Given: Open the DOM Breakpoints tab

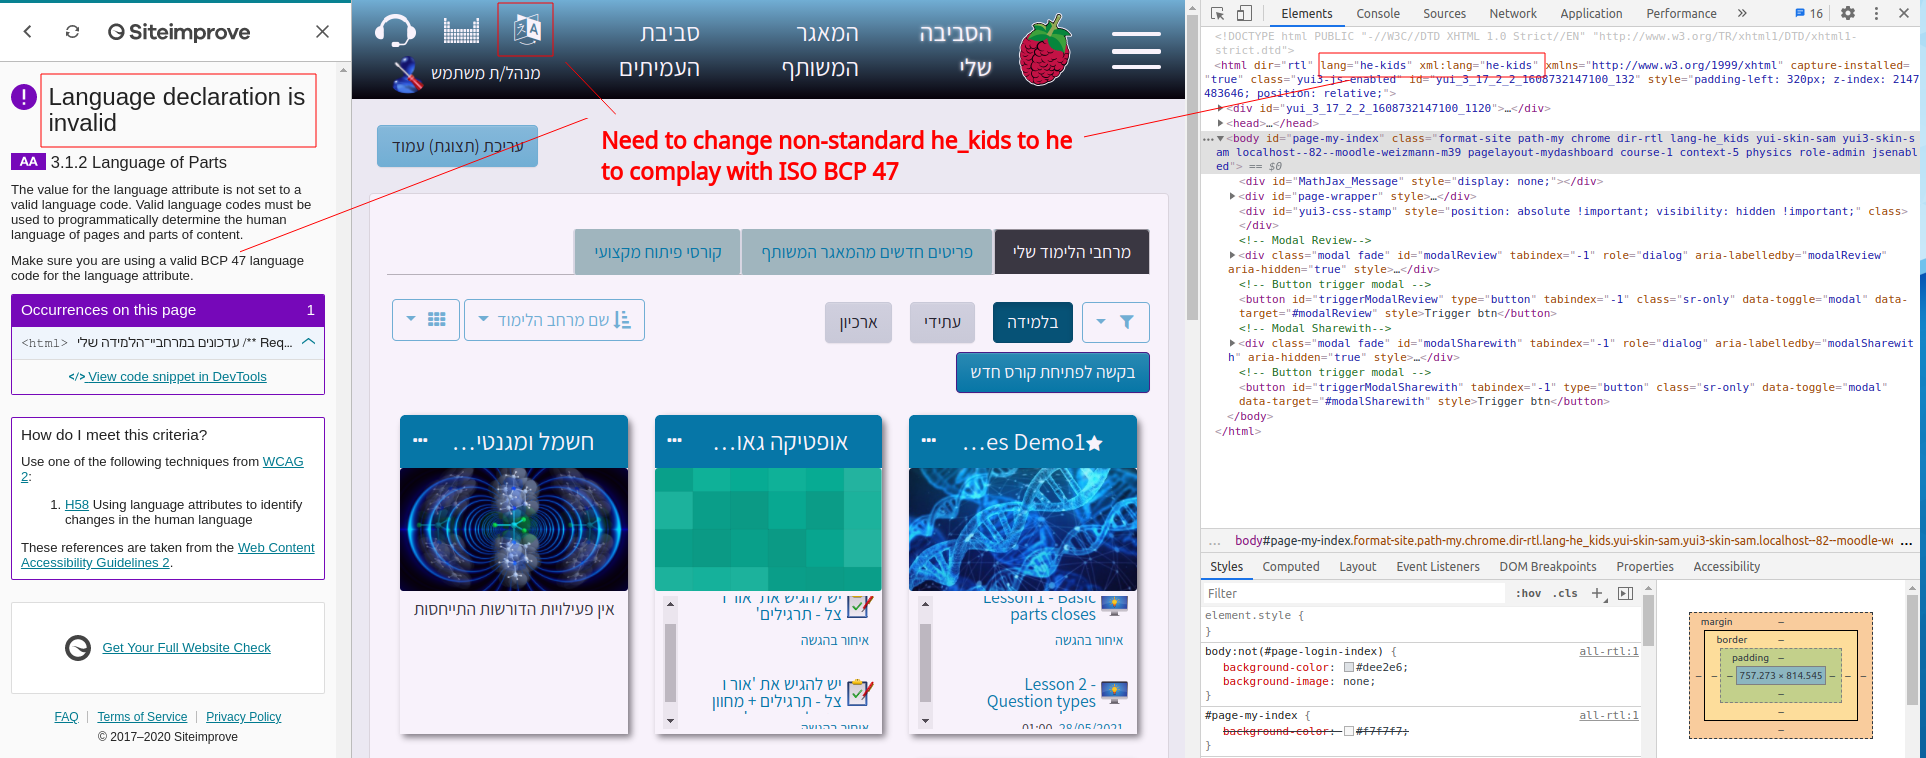Looking at the screenshot, I should [x=1548, y=566].
